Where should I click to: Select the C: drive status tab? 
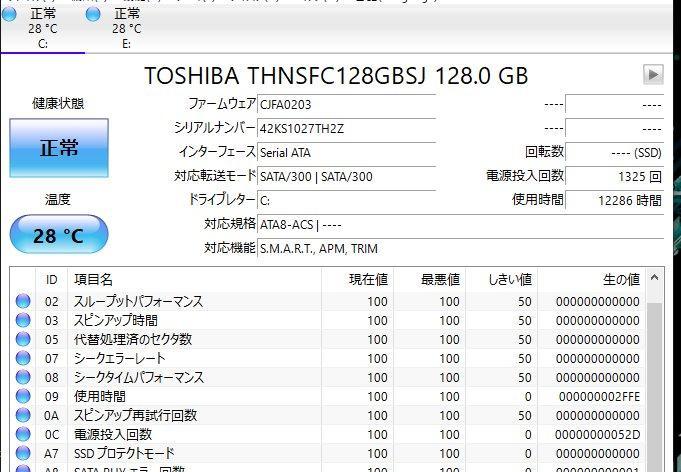43,28
